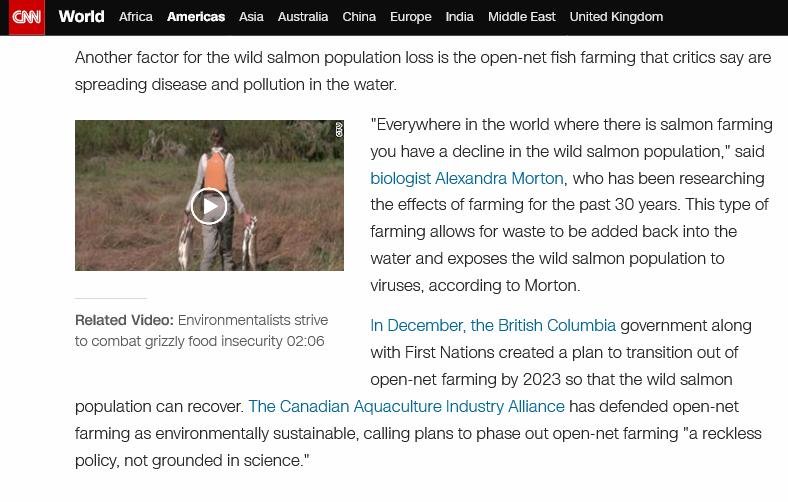Click the Related Video caption text
788x502 pixels.
200,331
